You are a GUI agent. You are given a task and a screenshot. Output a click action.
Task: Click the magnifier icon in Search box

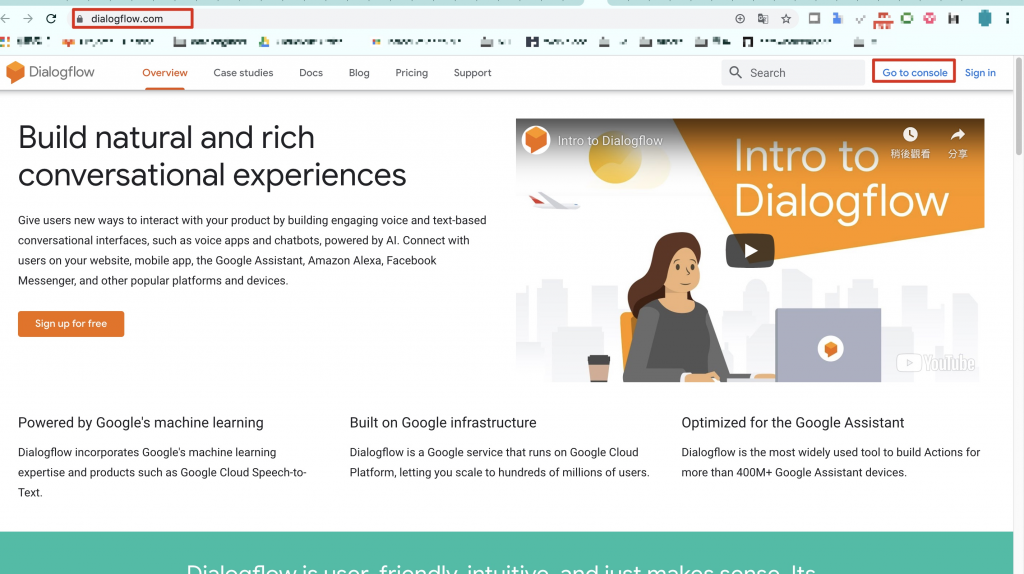735,72
